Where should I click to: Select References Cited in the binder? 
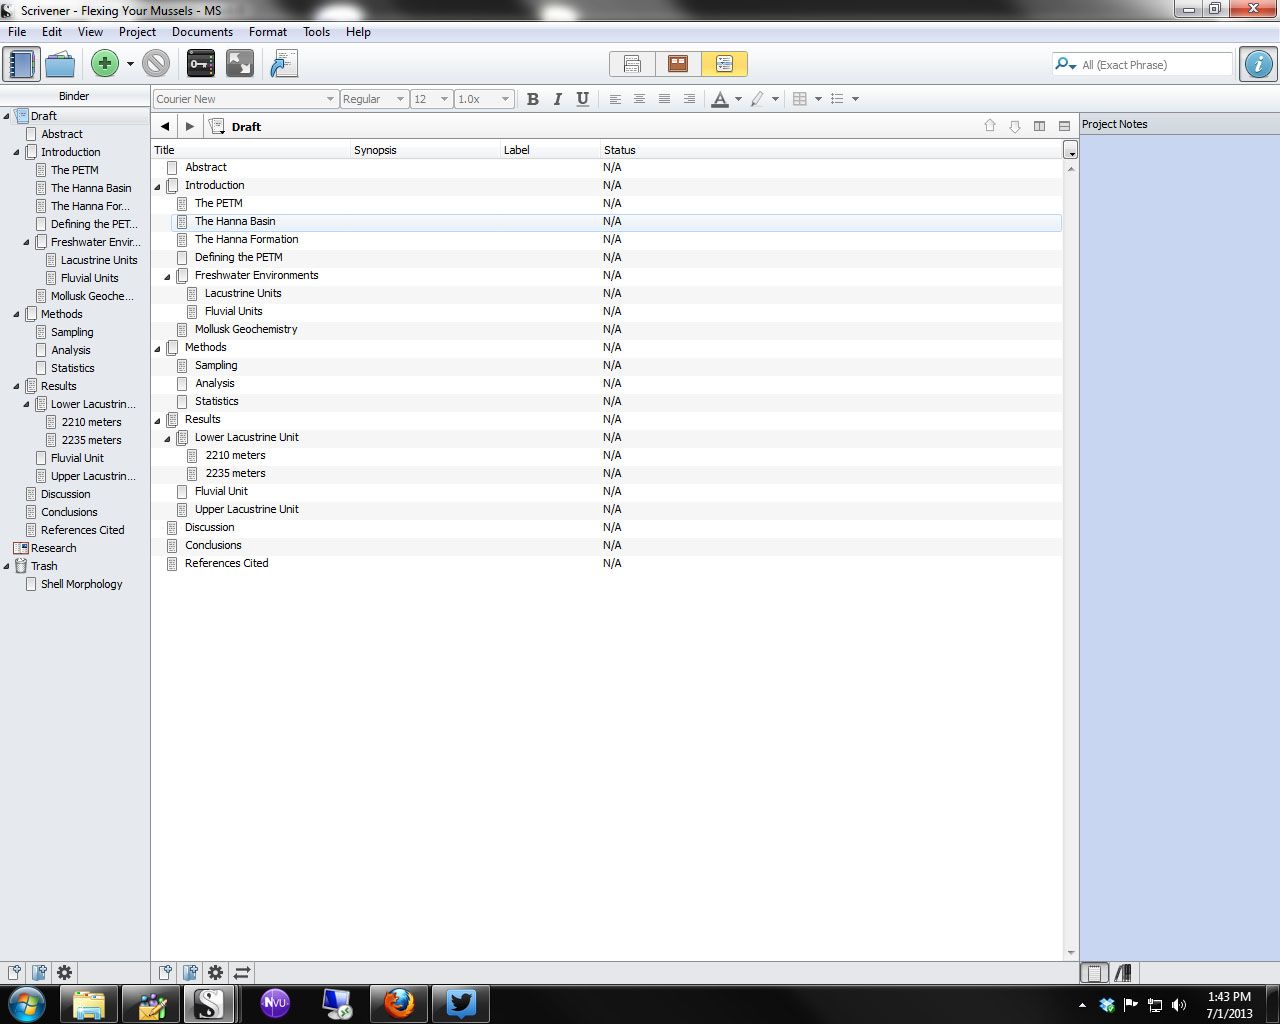point(82,530)
